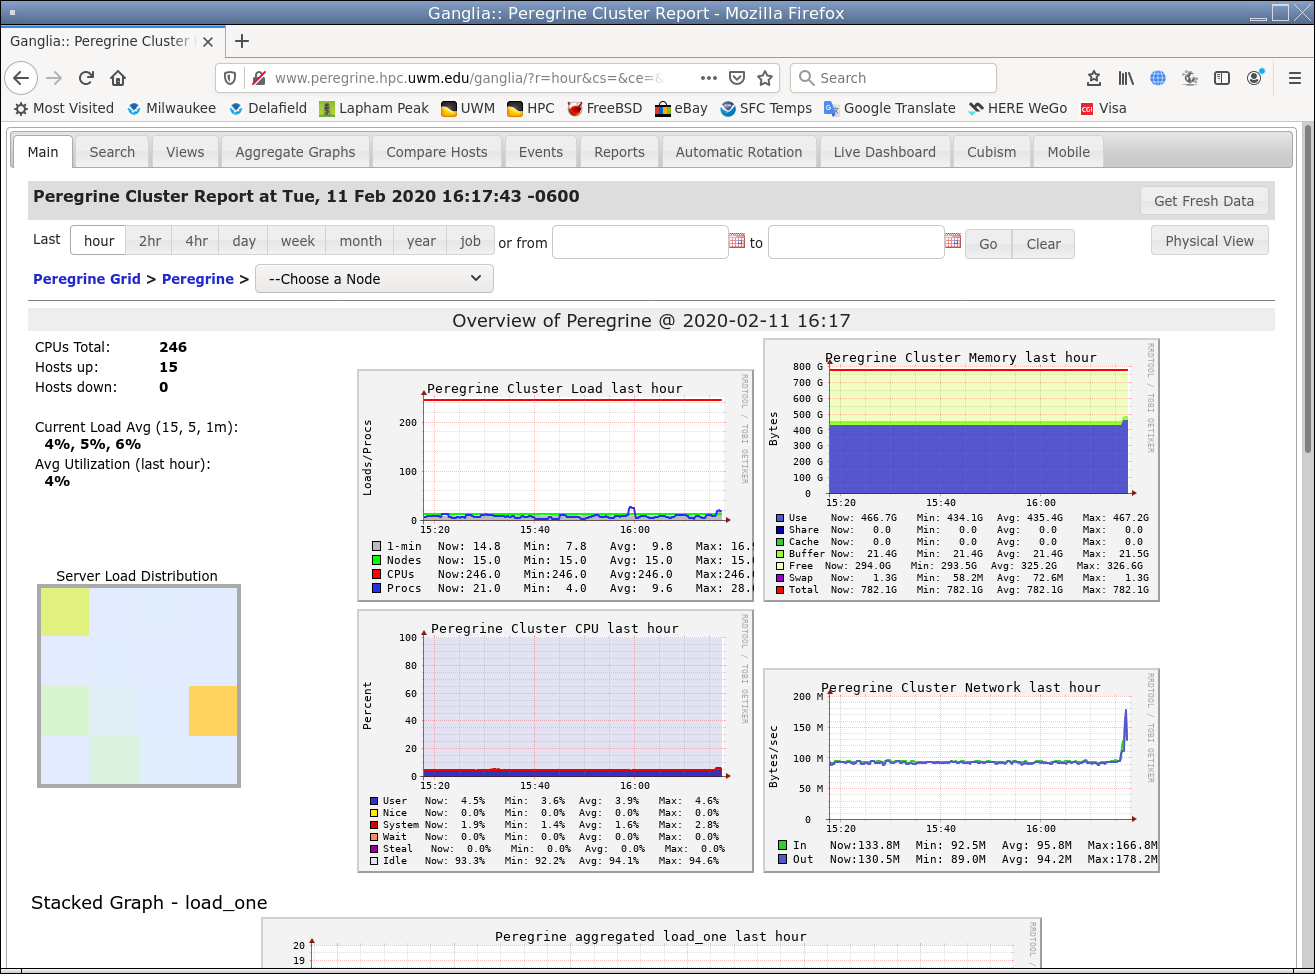This screenshot has width=1315, height=974.
Task: Open the from-date calendar icon
Action: [737, 241]
